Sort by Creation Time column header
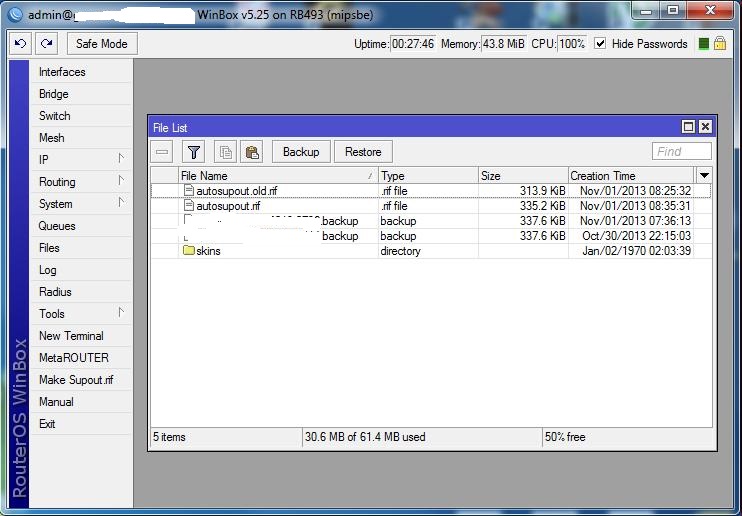This screenshot has height=516, width=742. (x=631, y=176)
